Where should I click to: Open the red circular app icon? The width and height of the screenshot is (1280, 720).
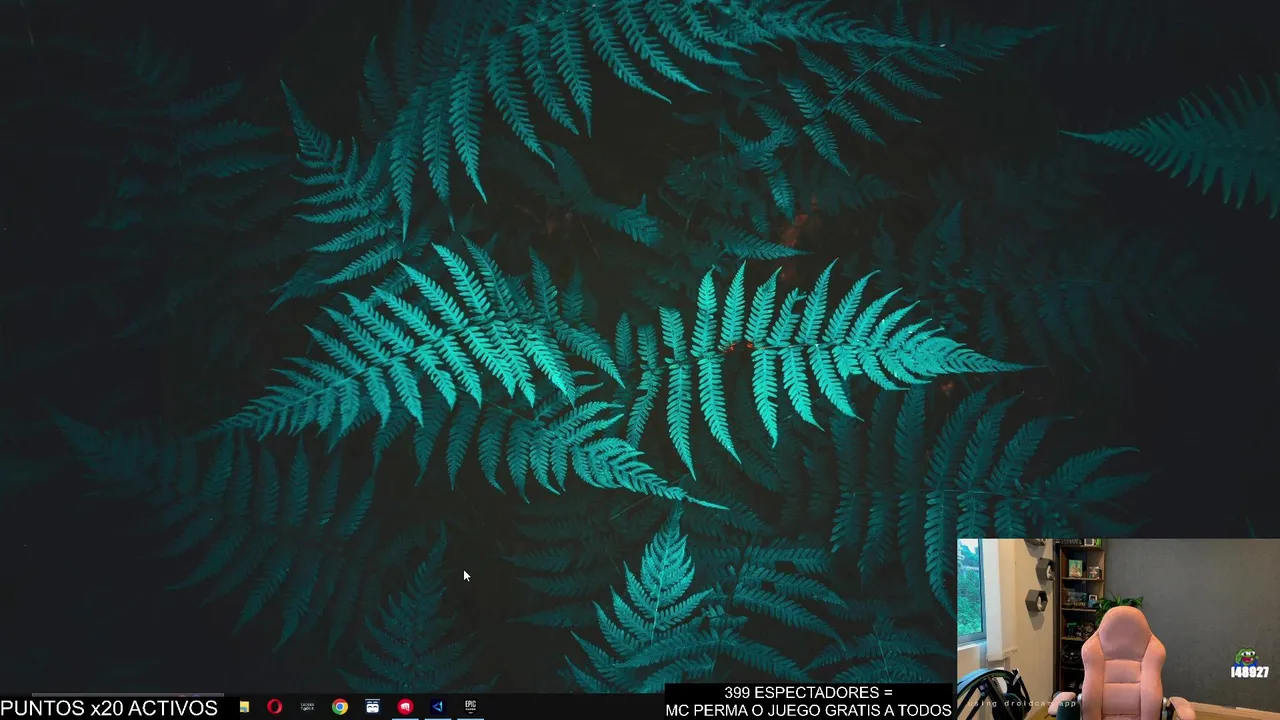405,707
